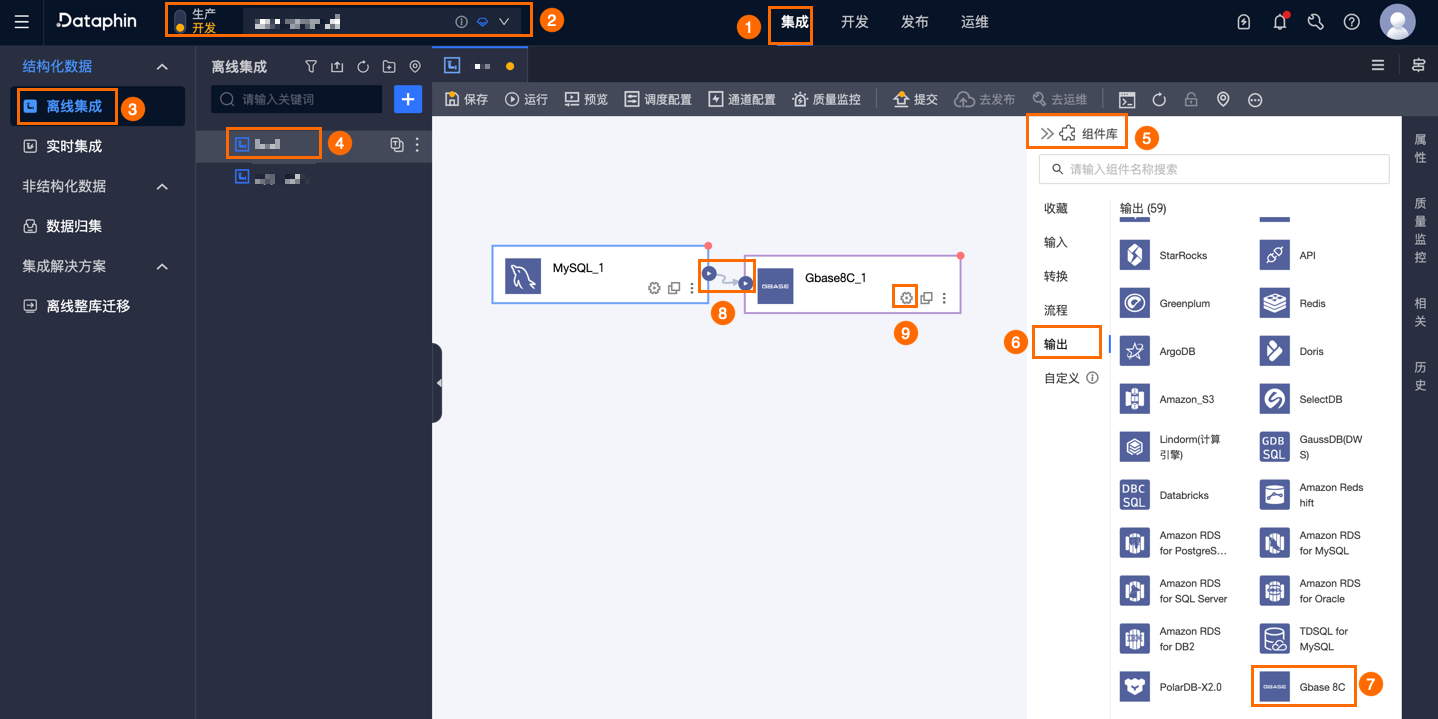Screen dimensions: 1438x719
Task: Switch to the 开发 tab
Action: 855,21
